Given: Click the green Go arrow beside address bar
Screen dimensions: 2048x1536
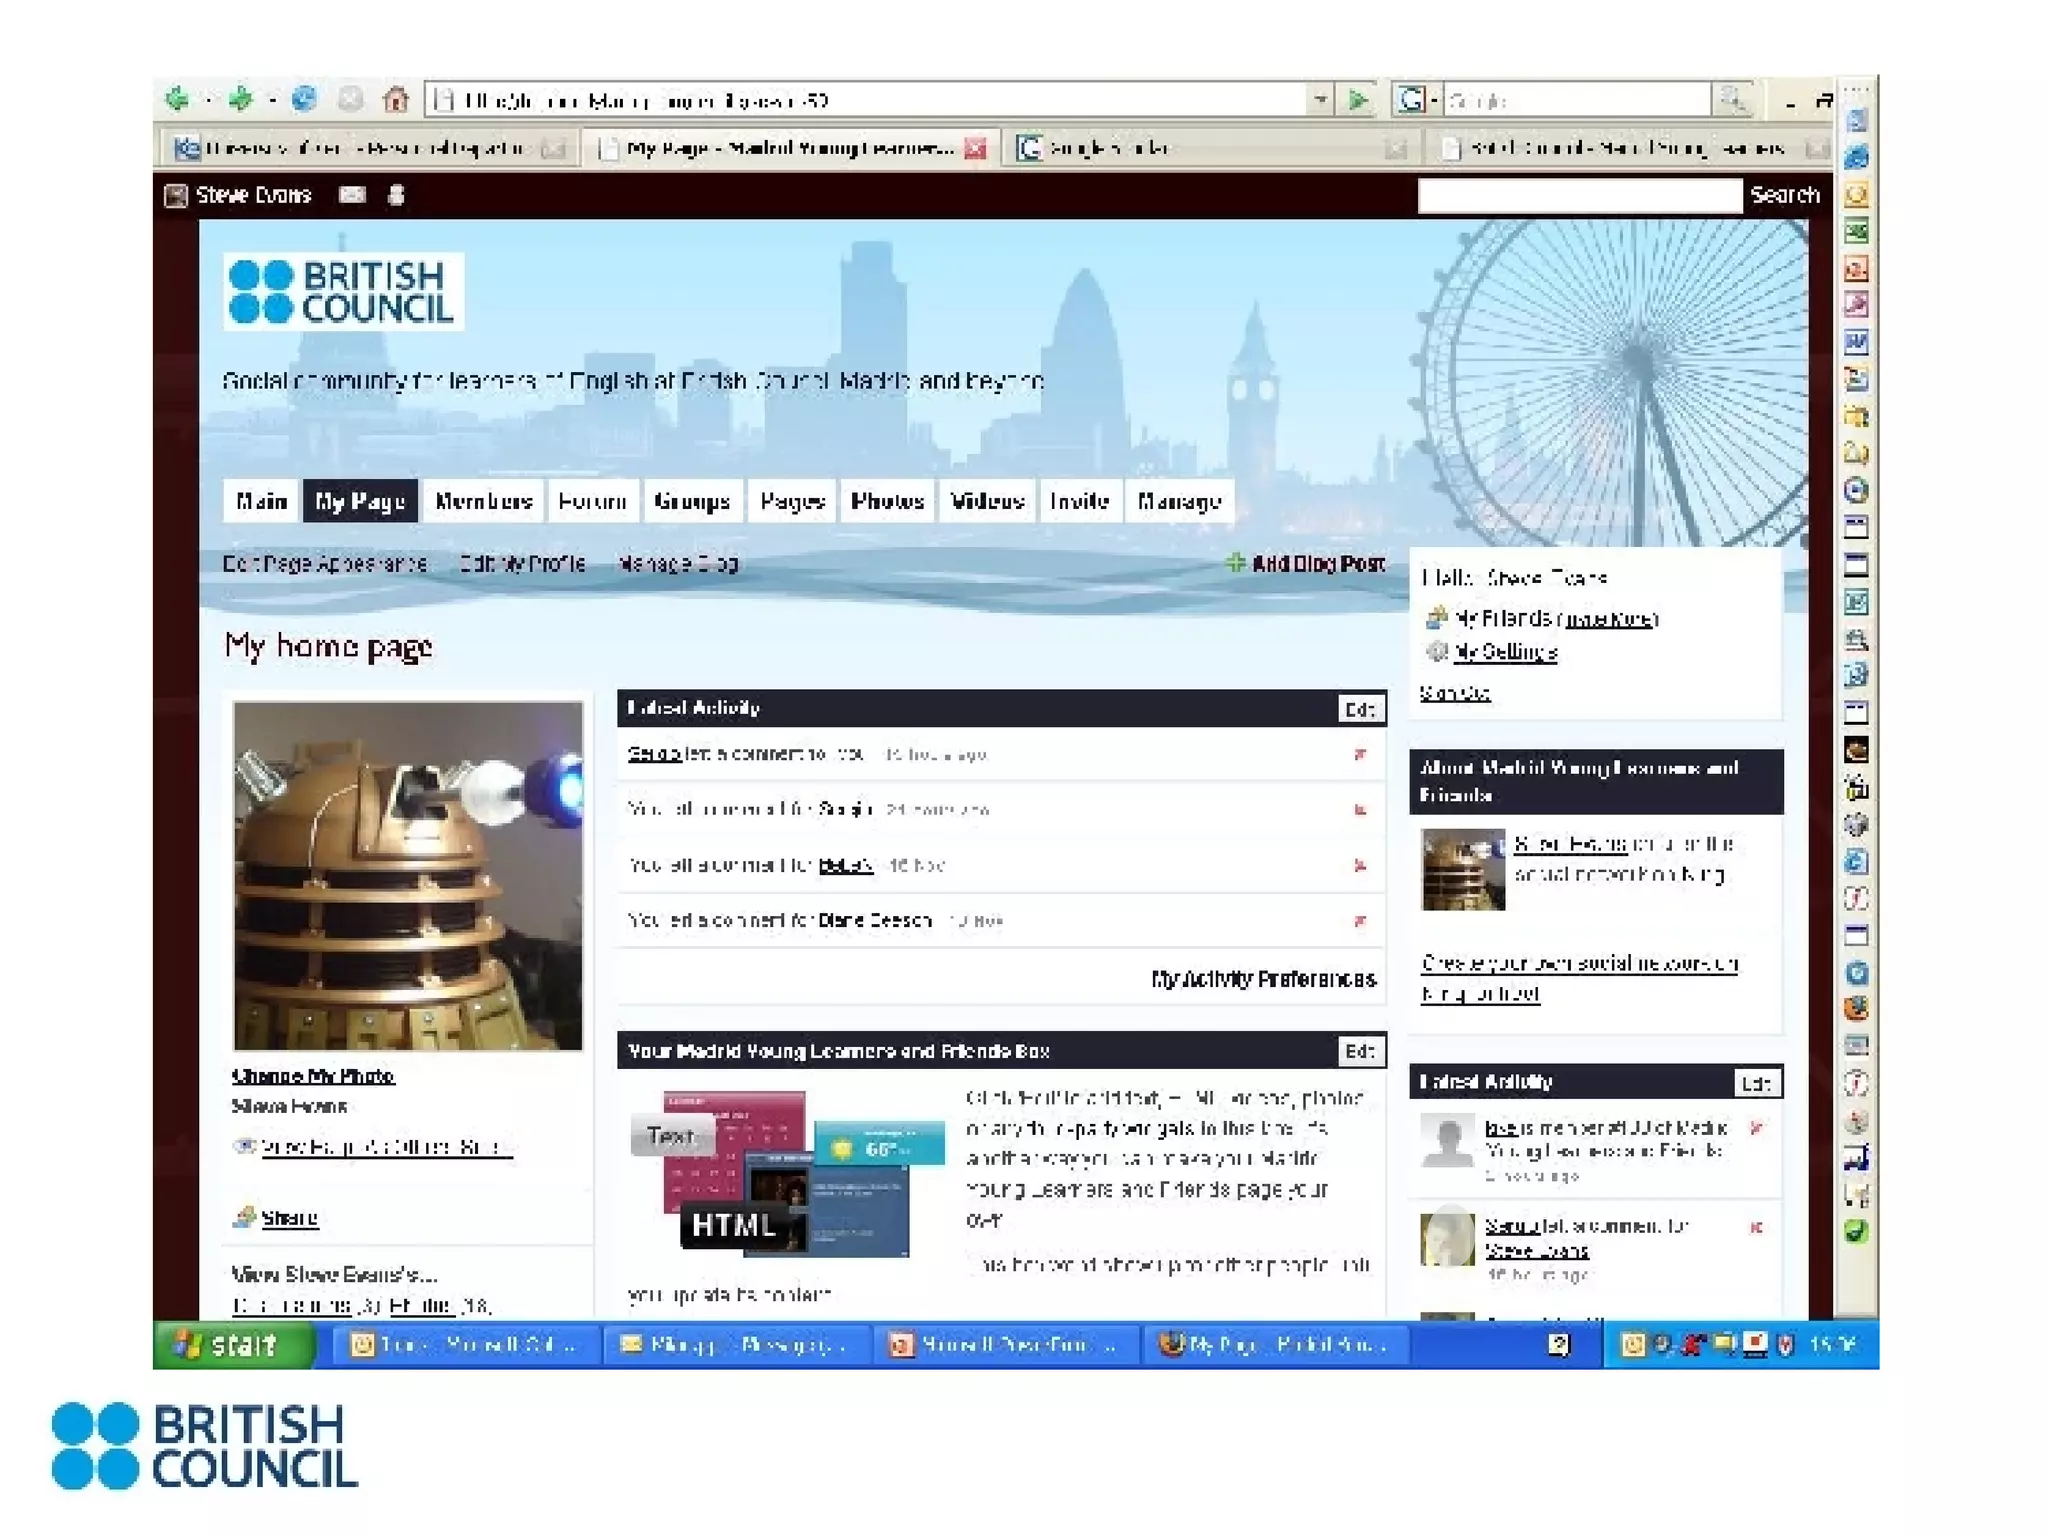Looking at the screenshot, I should pos(1358,100).
